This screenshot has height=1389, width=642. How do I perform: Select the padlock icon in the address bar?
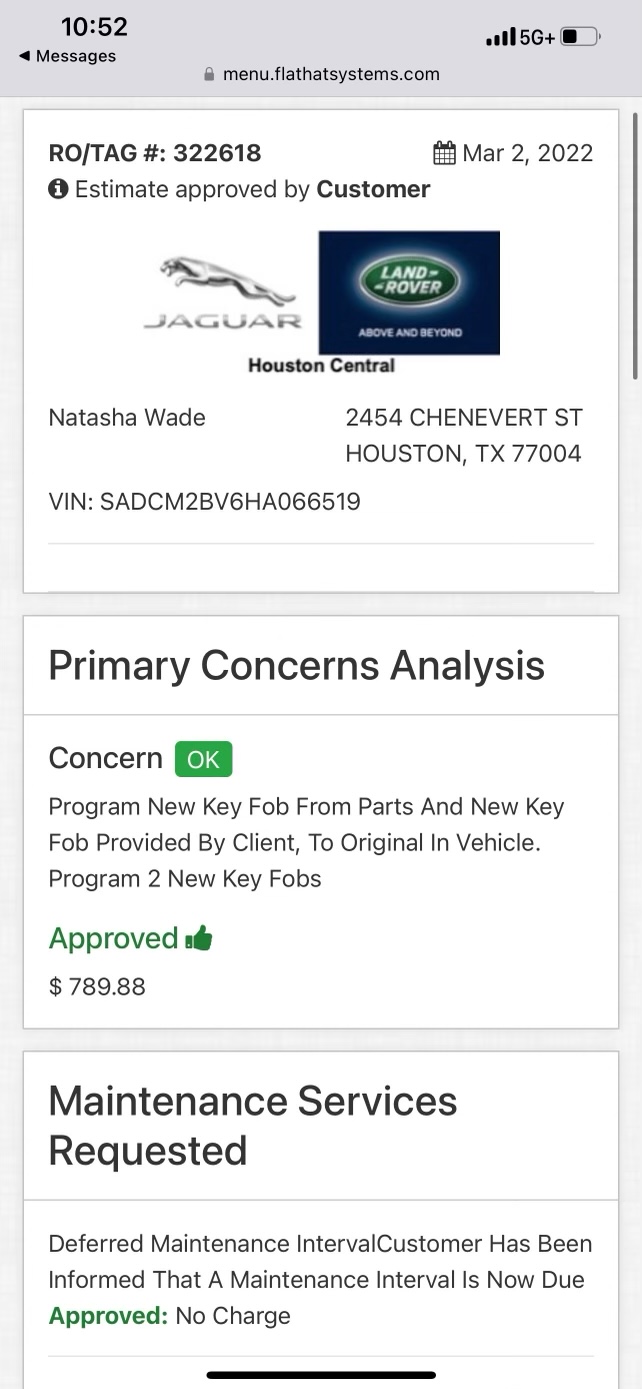tap(209, 73)
